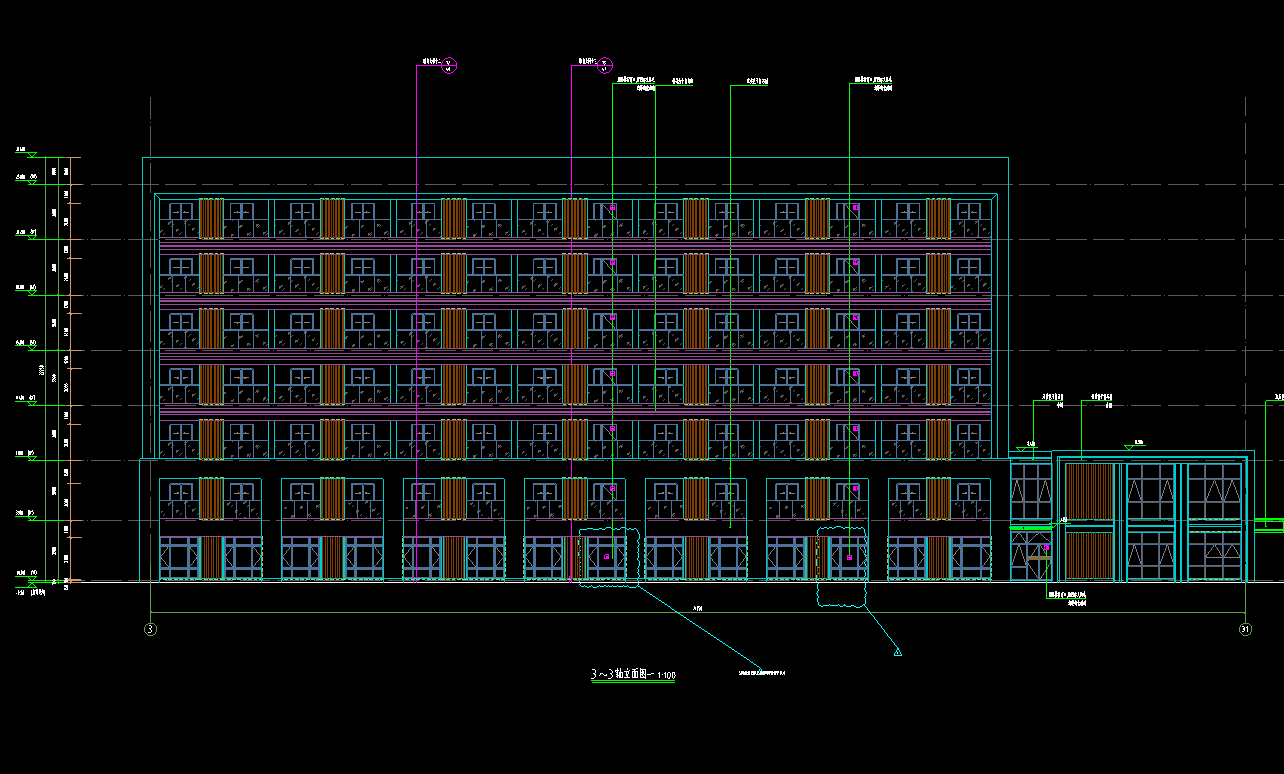The width and height of the screenshot is (1284, 774).
Task: Select the topmost elevation marker on left scale
Action: pos(31,154)
